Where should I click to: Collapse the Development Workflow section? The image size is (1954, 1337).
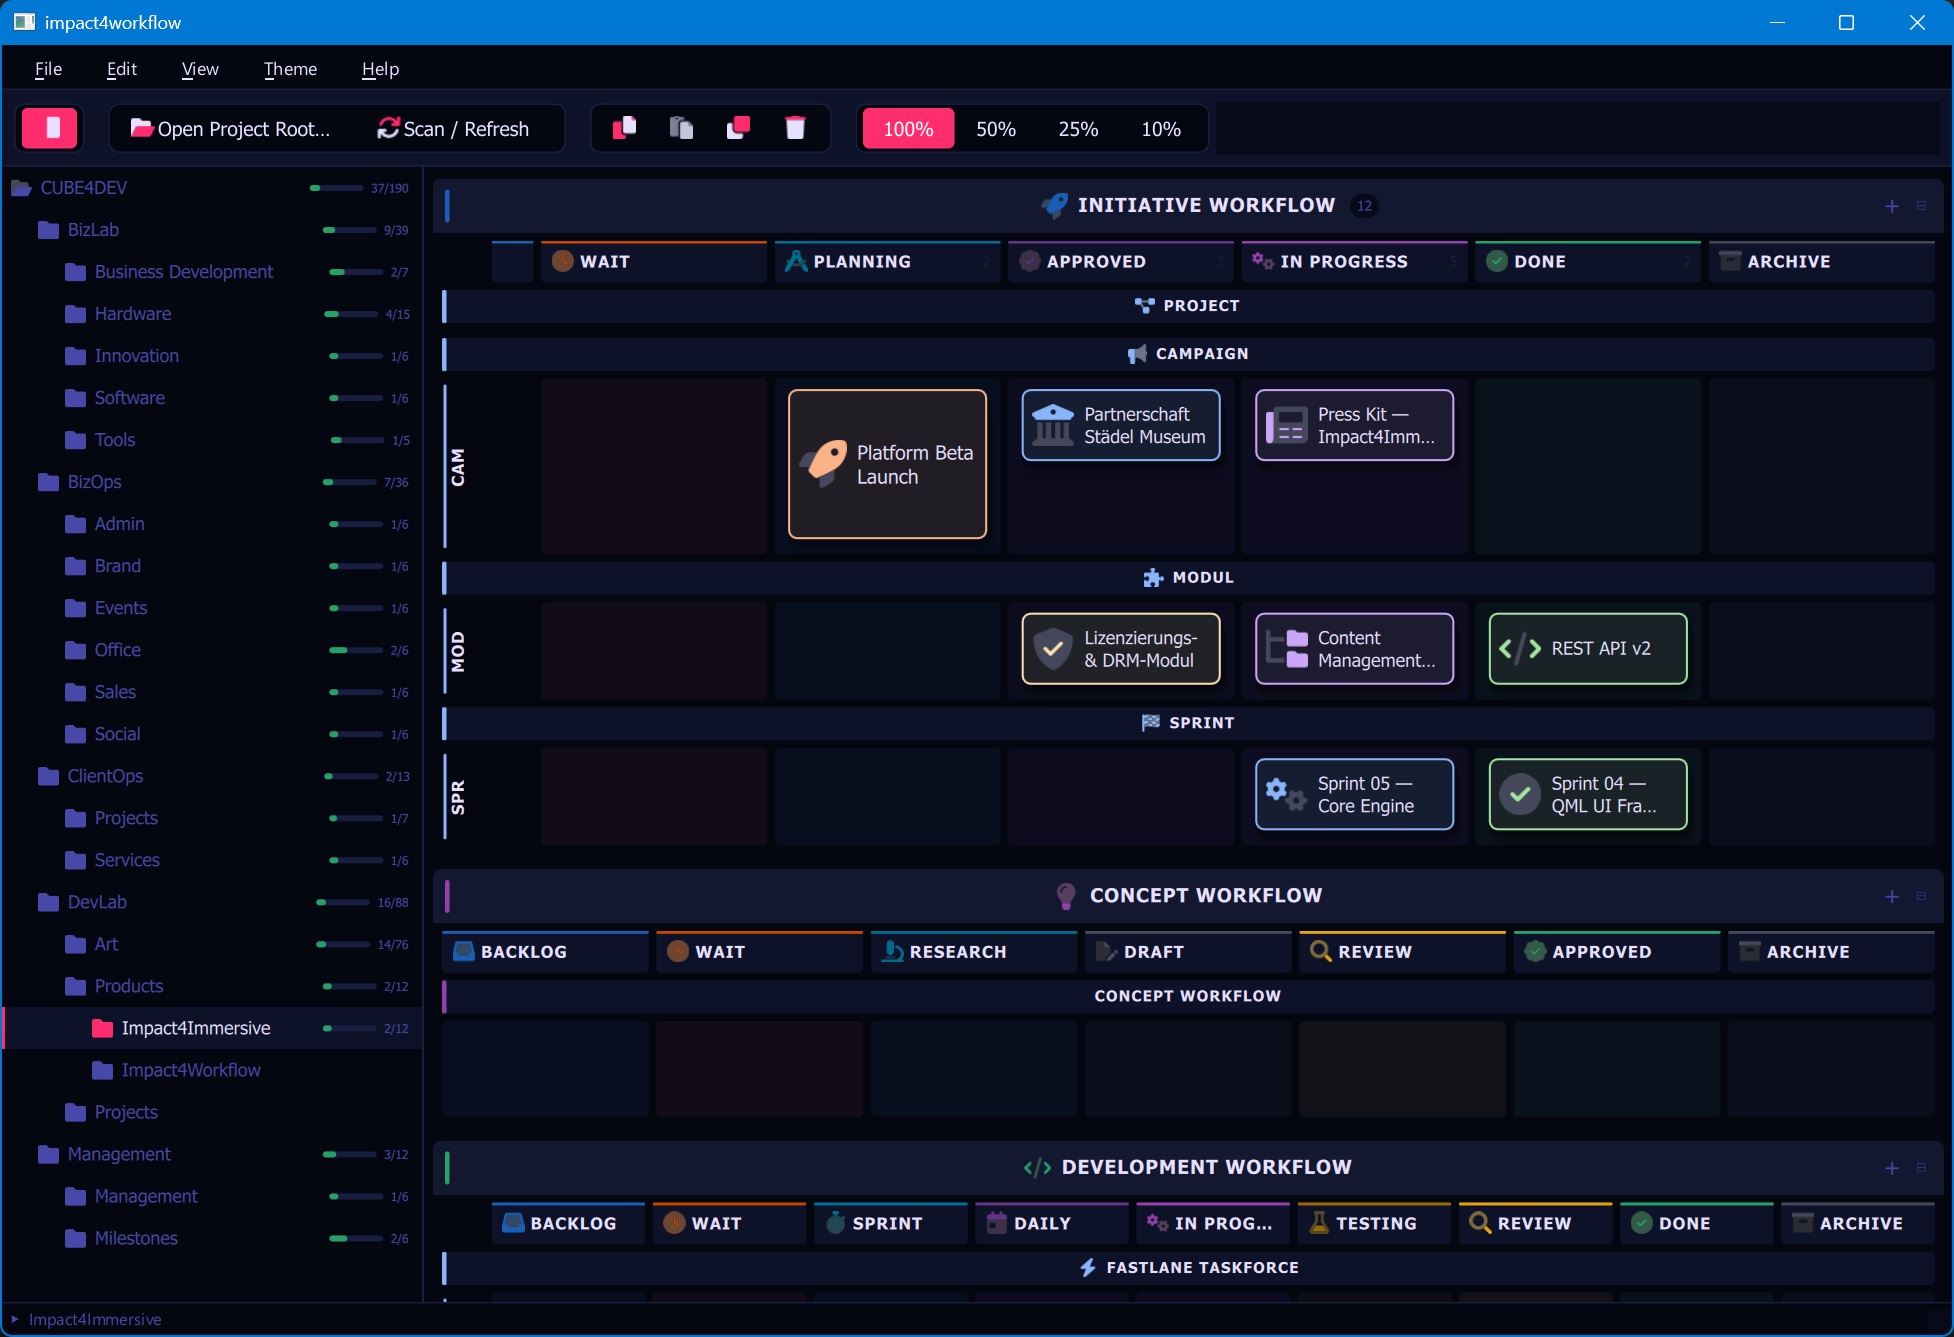[x=1921, y=1167]
